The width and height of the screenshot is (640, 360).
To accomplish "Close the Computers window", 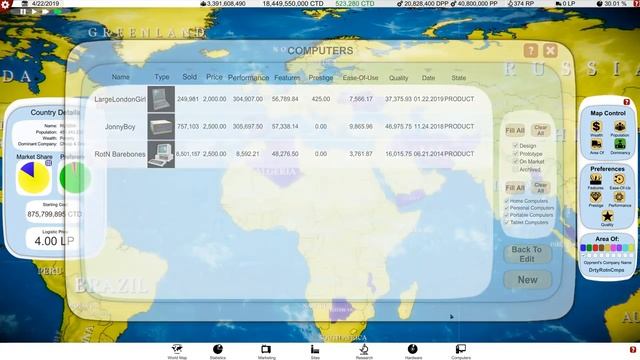I will coord(550,51).
